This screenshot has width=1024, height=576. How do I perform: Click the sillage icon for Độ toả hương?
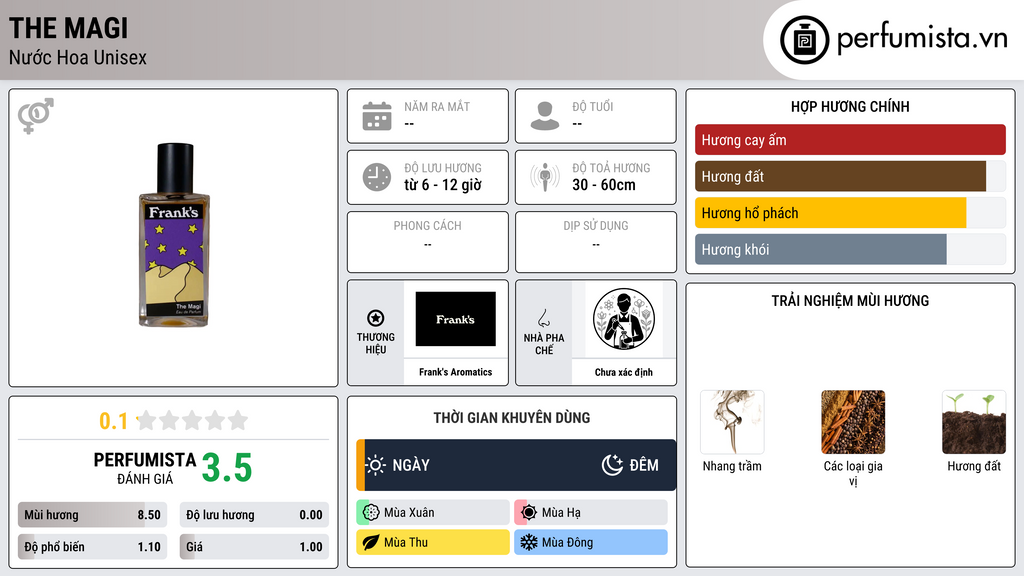pos(545,177)
